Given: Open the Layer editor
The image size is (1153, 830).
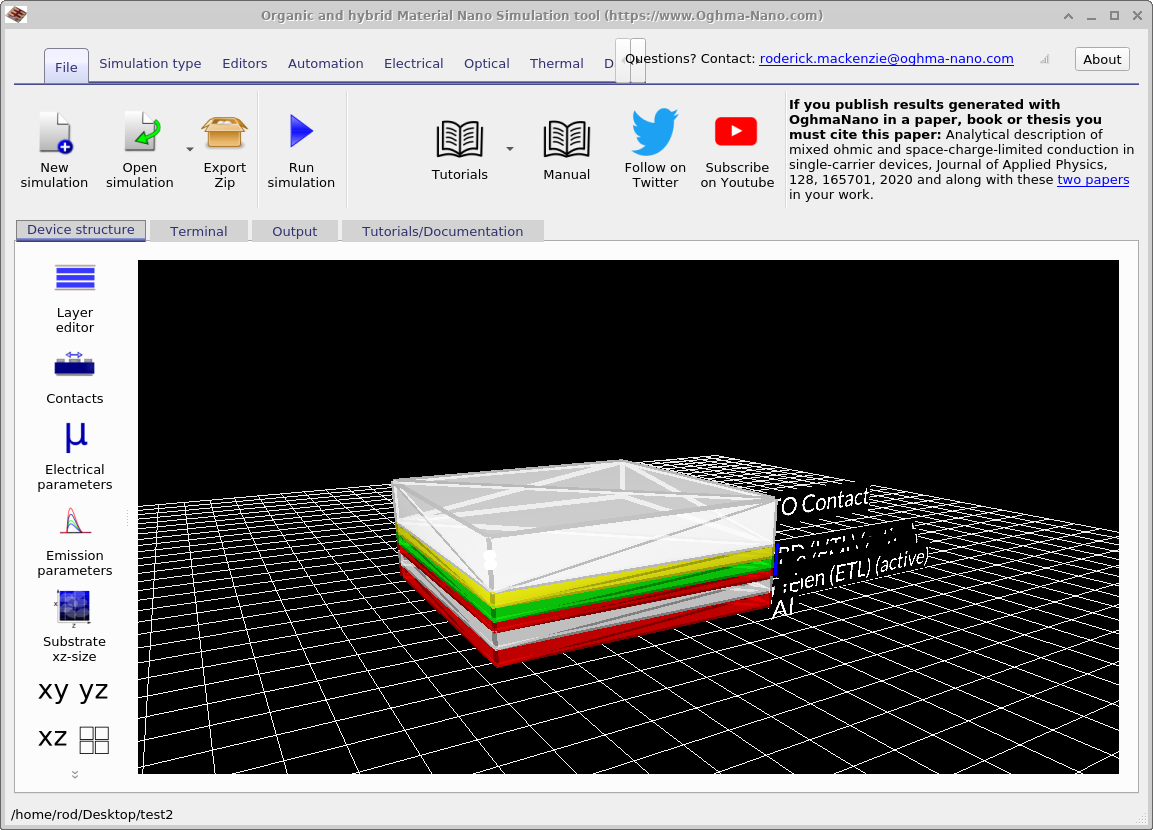Looking at the screenshot, I should [x=74, y=290].
